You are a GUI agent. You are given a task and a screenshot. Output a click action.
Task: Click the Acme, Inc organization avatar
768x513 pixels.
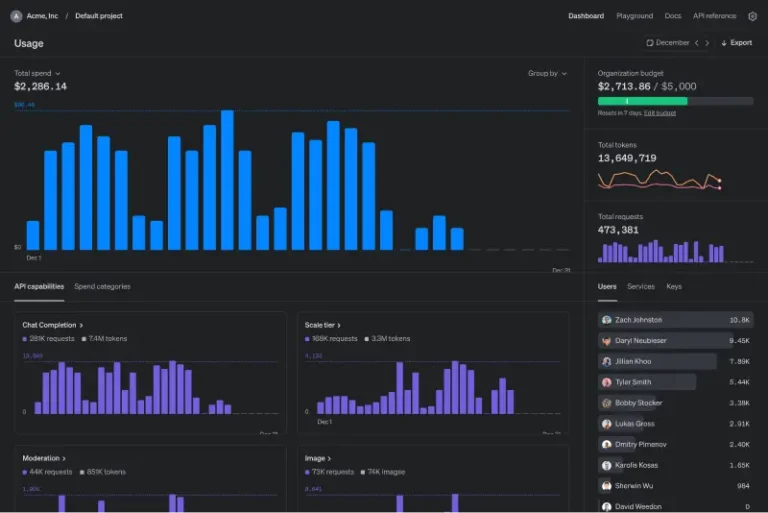coord(16,16)
